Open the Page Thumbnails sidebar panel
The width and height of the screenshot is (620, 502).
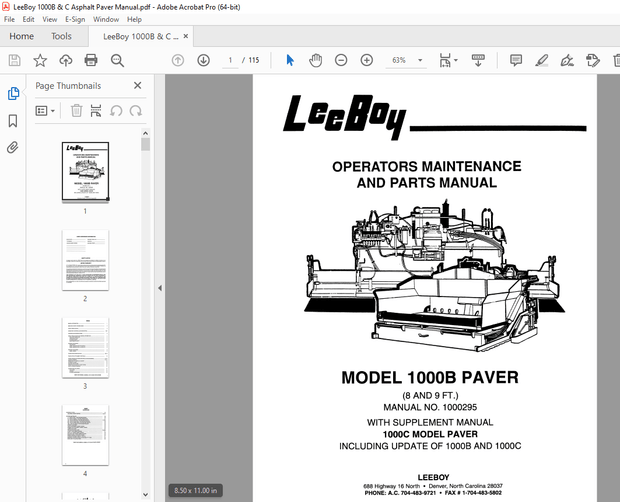point(13,93)
